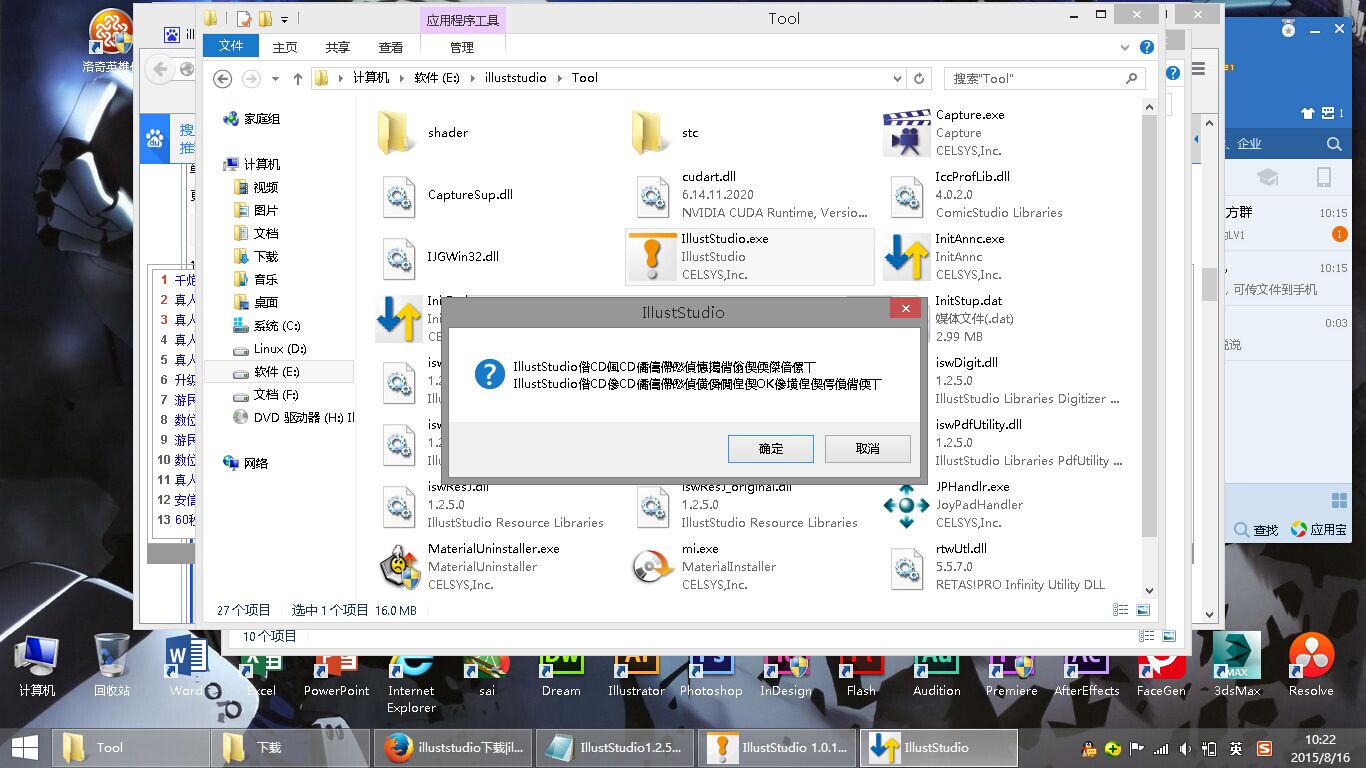
Task: Select Linux (D:) drive in navigation pane
Action: (x=279, y=349)
